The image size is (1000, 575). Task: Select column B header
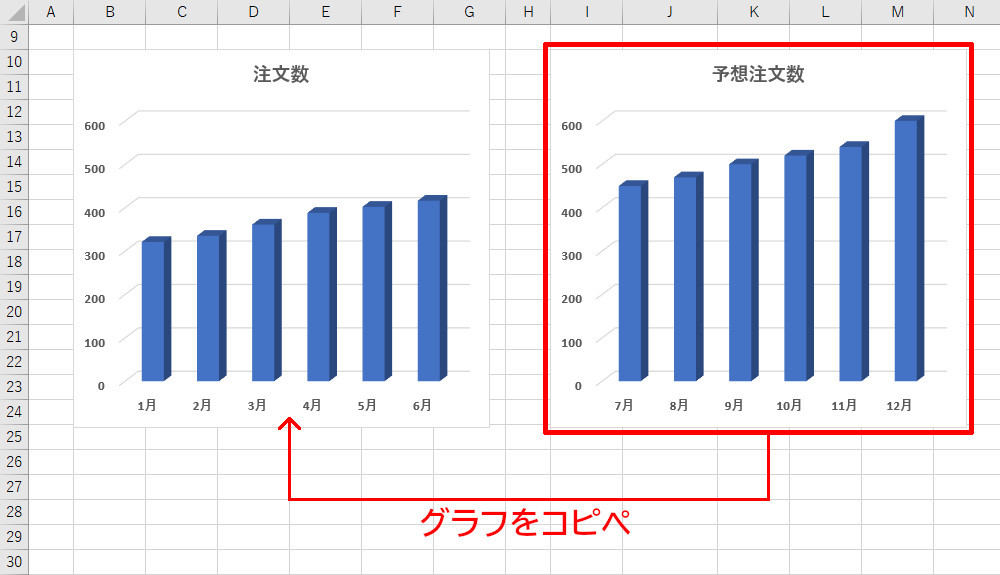click(x=110, y=11)
